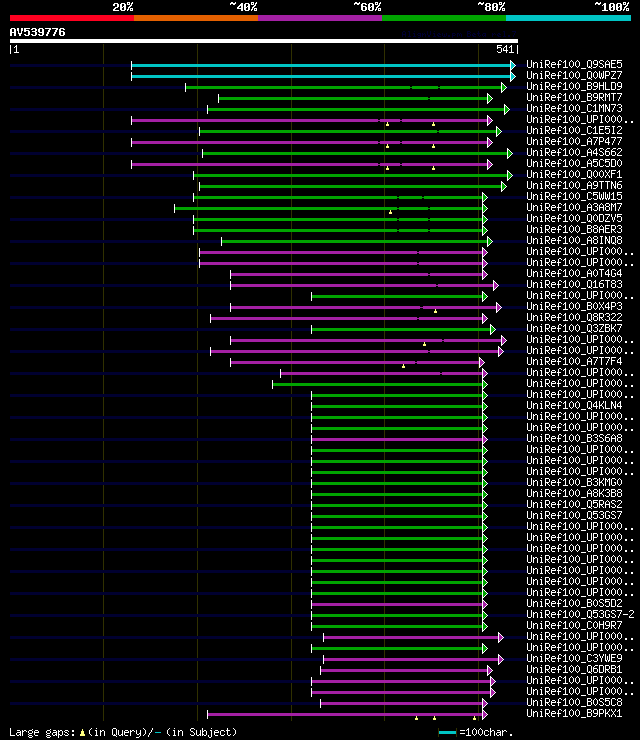640x740 pixels.
Task: Open hit UniRef100_Q9SAE5
Action: tap(574, 64)
